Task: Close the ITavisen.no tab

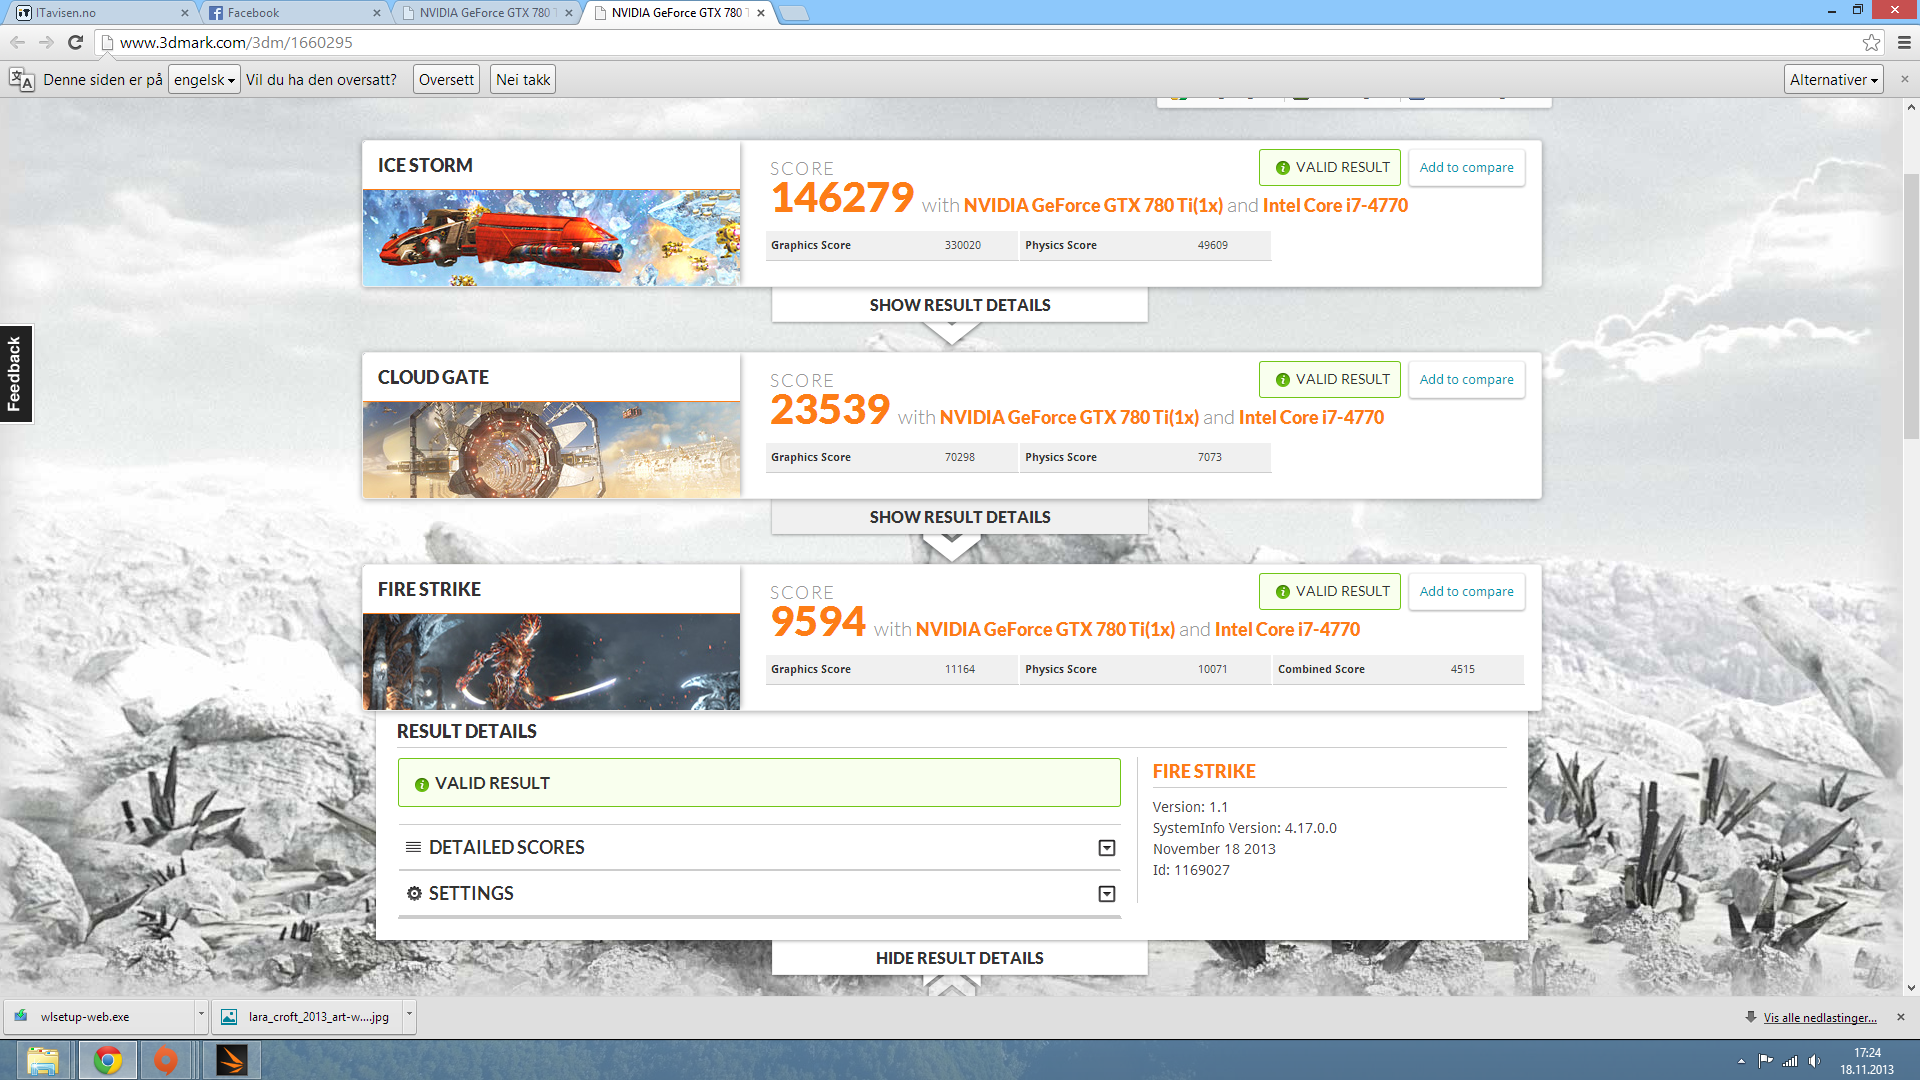Action: (184, 13)
